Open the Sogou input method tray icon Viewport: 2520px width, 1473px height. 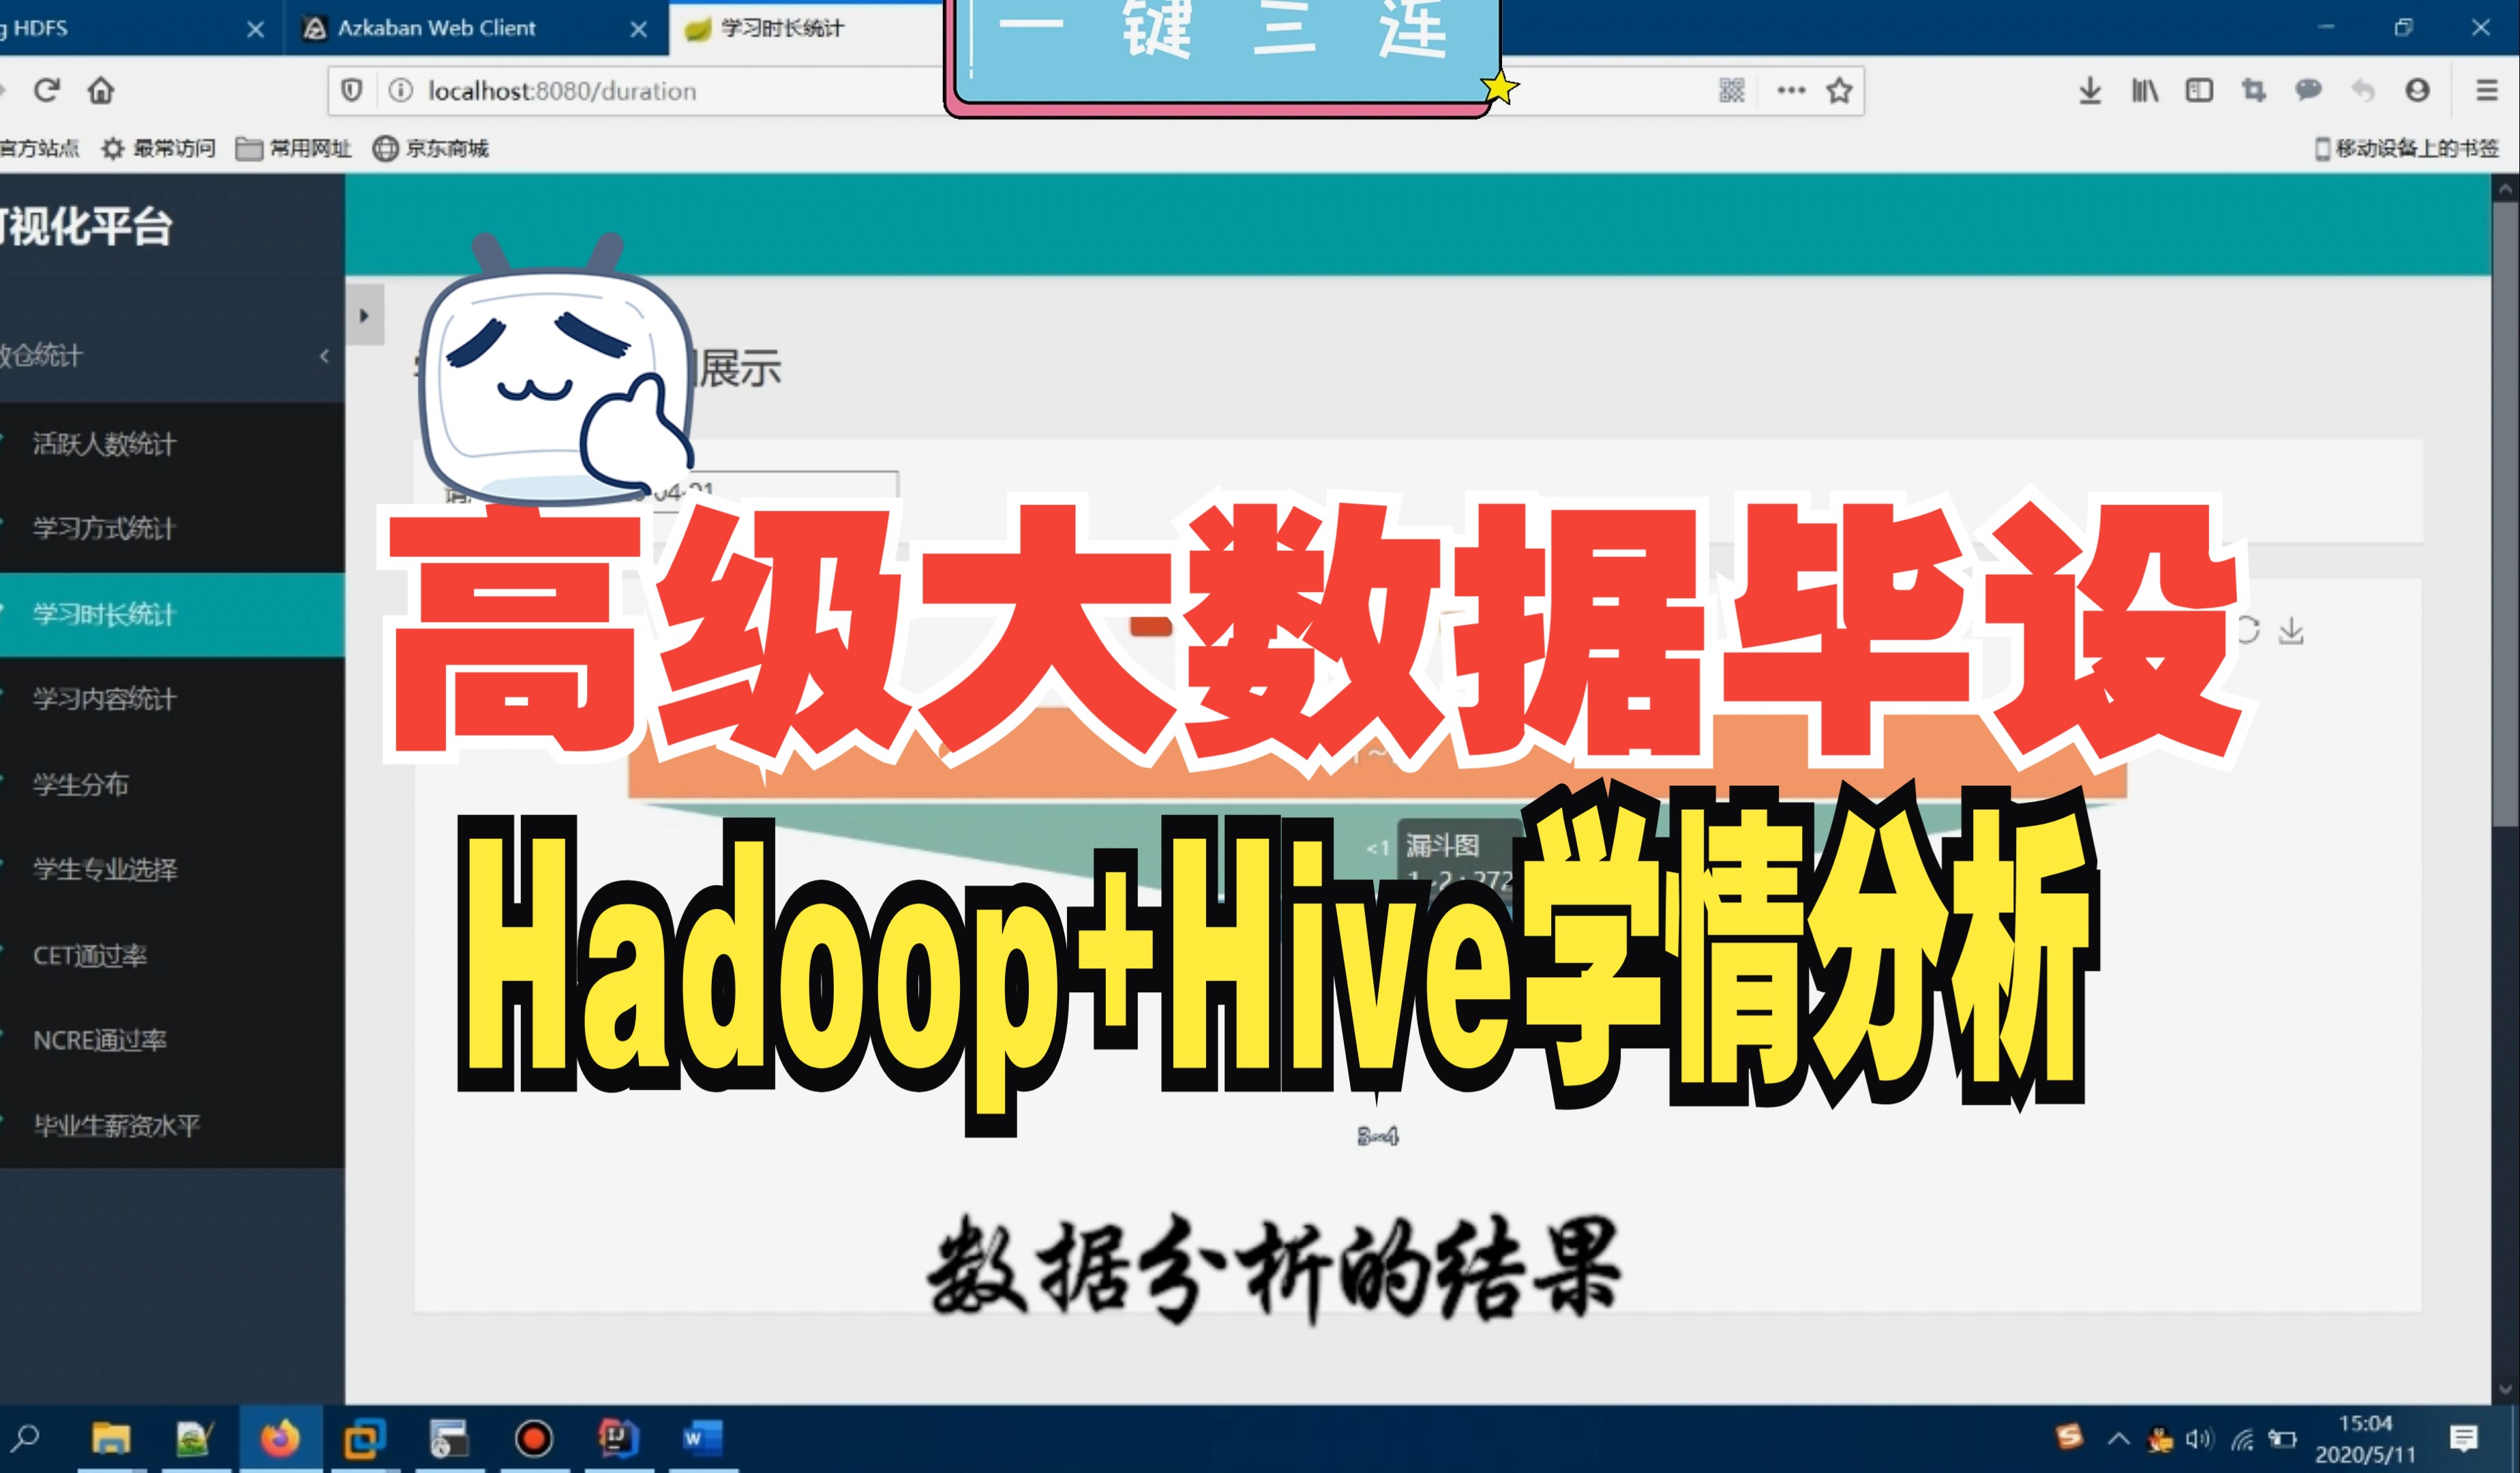coord(2068,1438)
